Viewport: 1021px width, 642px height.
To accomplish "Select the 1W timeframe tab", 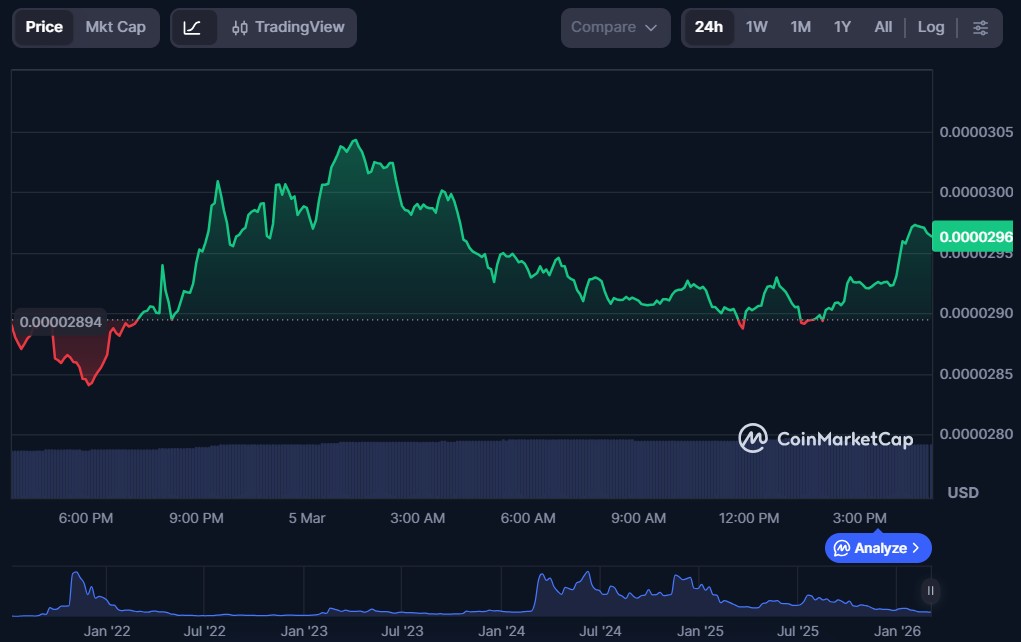I will (x=757, y=28).
